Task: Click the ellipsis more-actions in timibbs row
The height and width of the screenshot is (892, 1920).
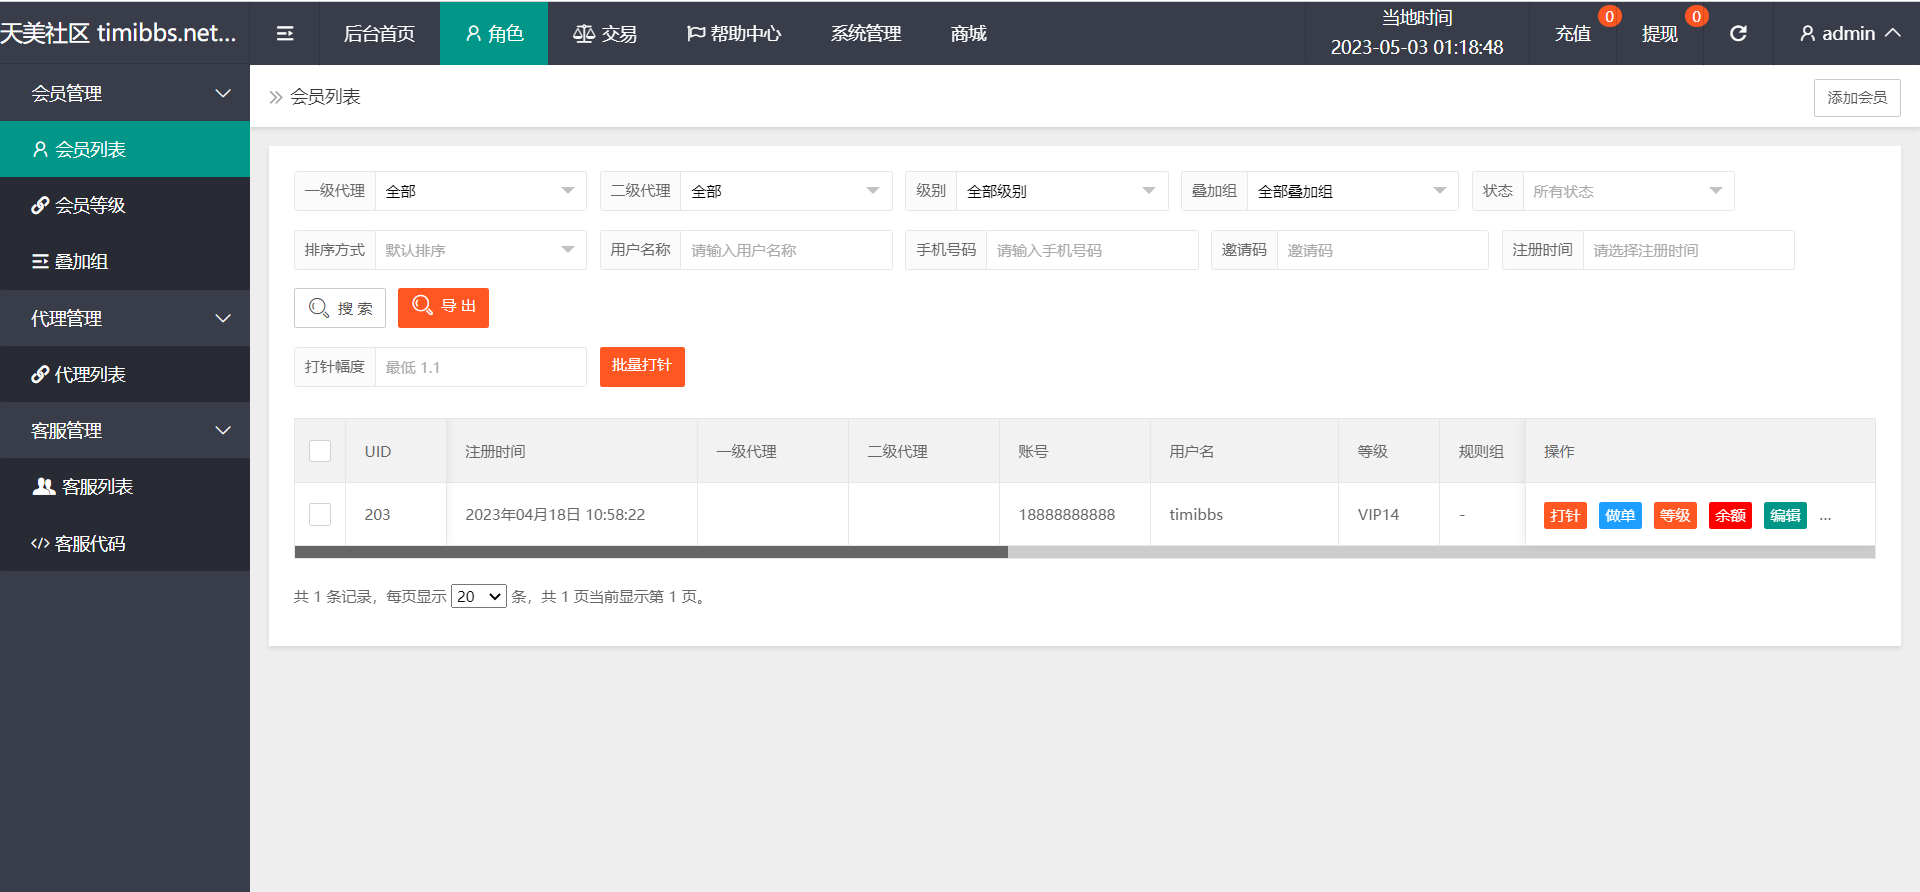Action: point(1825,517)
